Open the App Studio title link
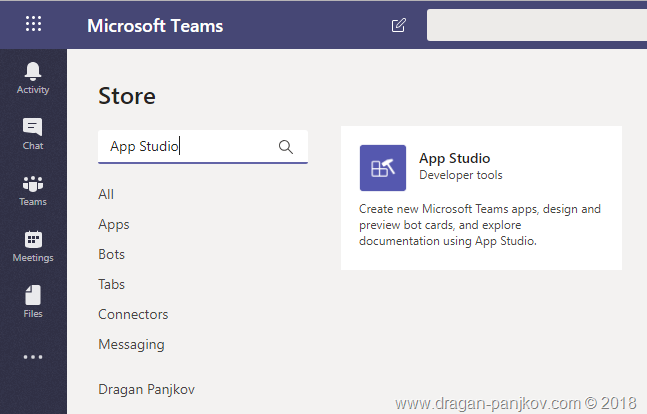The height and width of the screenshot is (414, 647). point(454,158)
